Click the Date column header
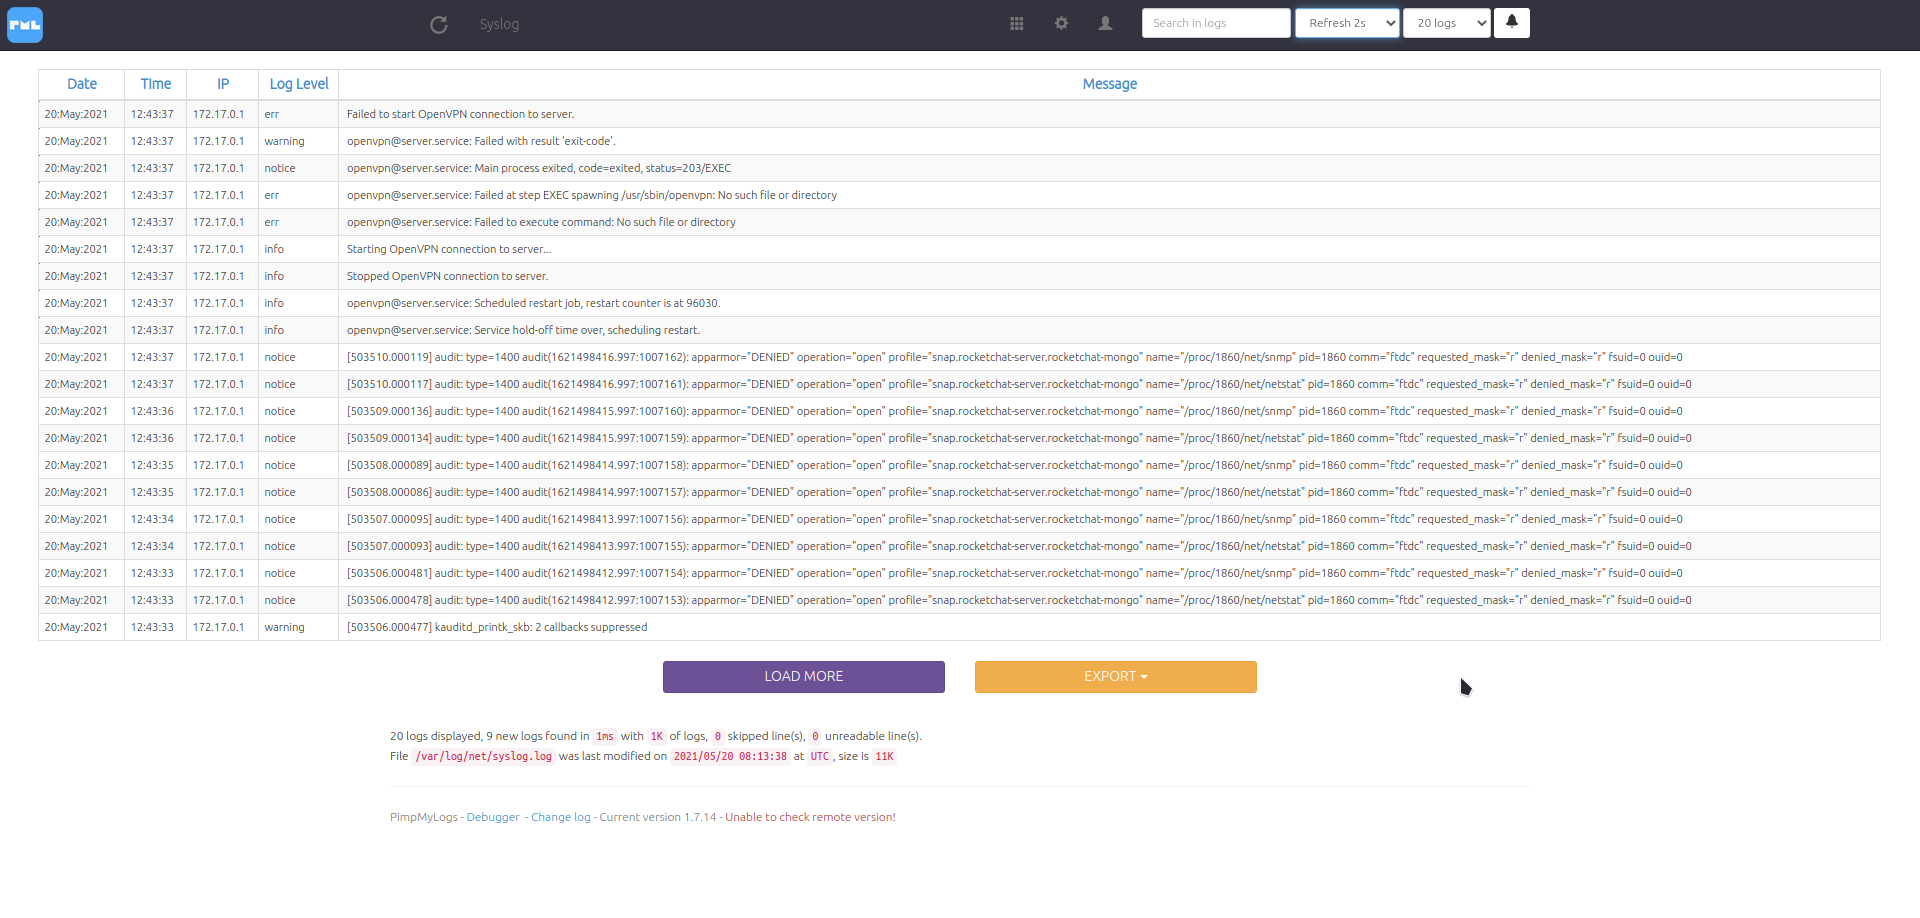Viewport: 1920px width, 918px height. 82,84
